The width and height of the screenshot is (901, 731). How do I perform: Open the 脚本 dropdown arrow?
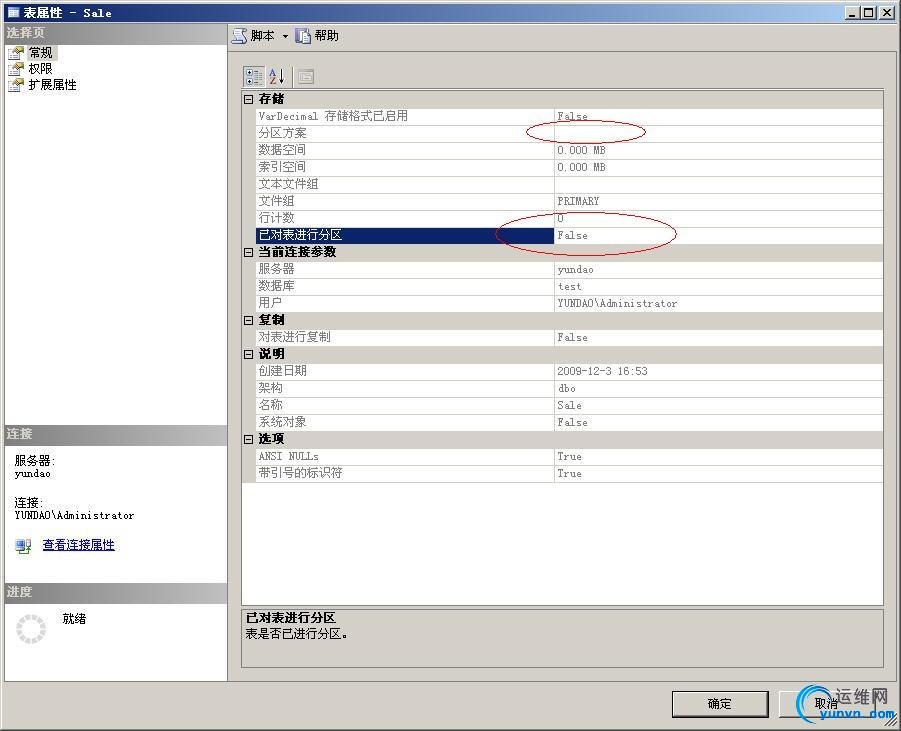tap(285, 36)
